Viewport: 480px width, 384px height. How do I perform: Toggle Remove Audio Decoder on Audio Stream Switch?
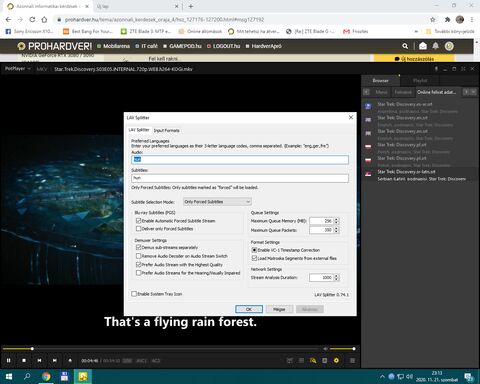pyautogui.click(x=138, y=256)
